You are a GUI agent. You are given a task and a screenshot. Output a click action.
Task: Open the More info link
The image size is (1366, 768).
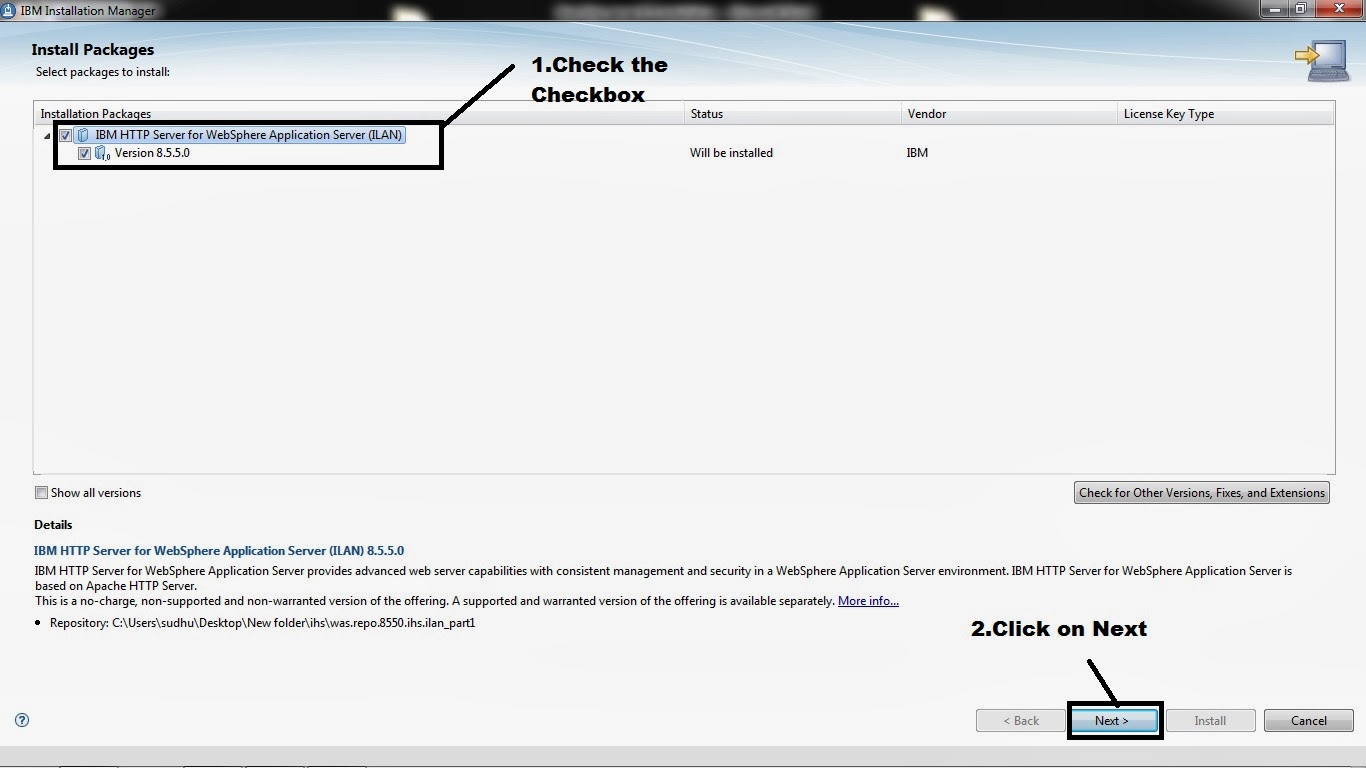(x=867, y=600)
